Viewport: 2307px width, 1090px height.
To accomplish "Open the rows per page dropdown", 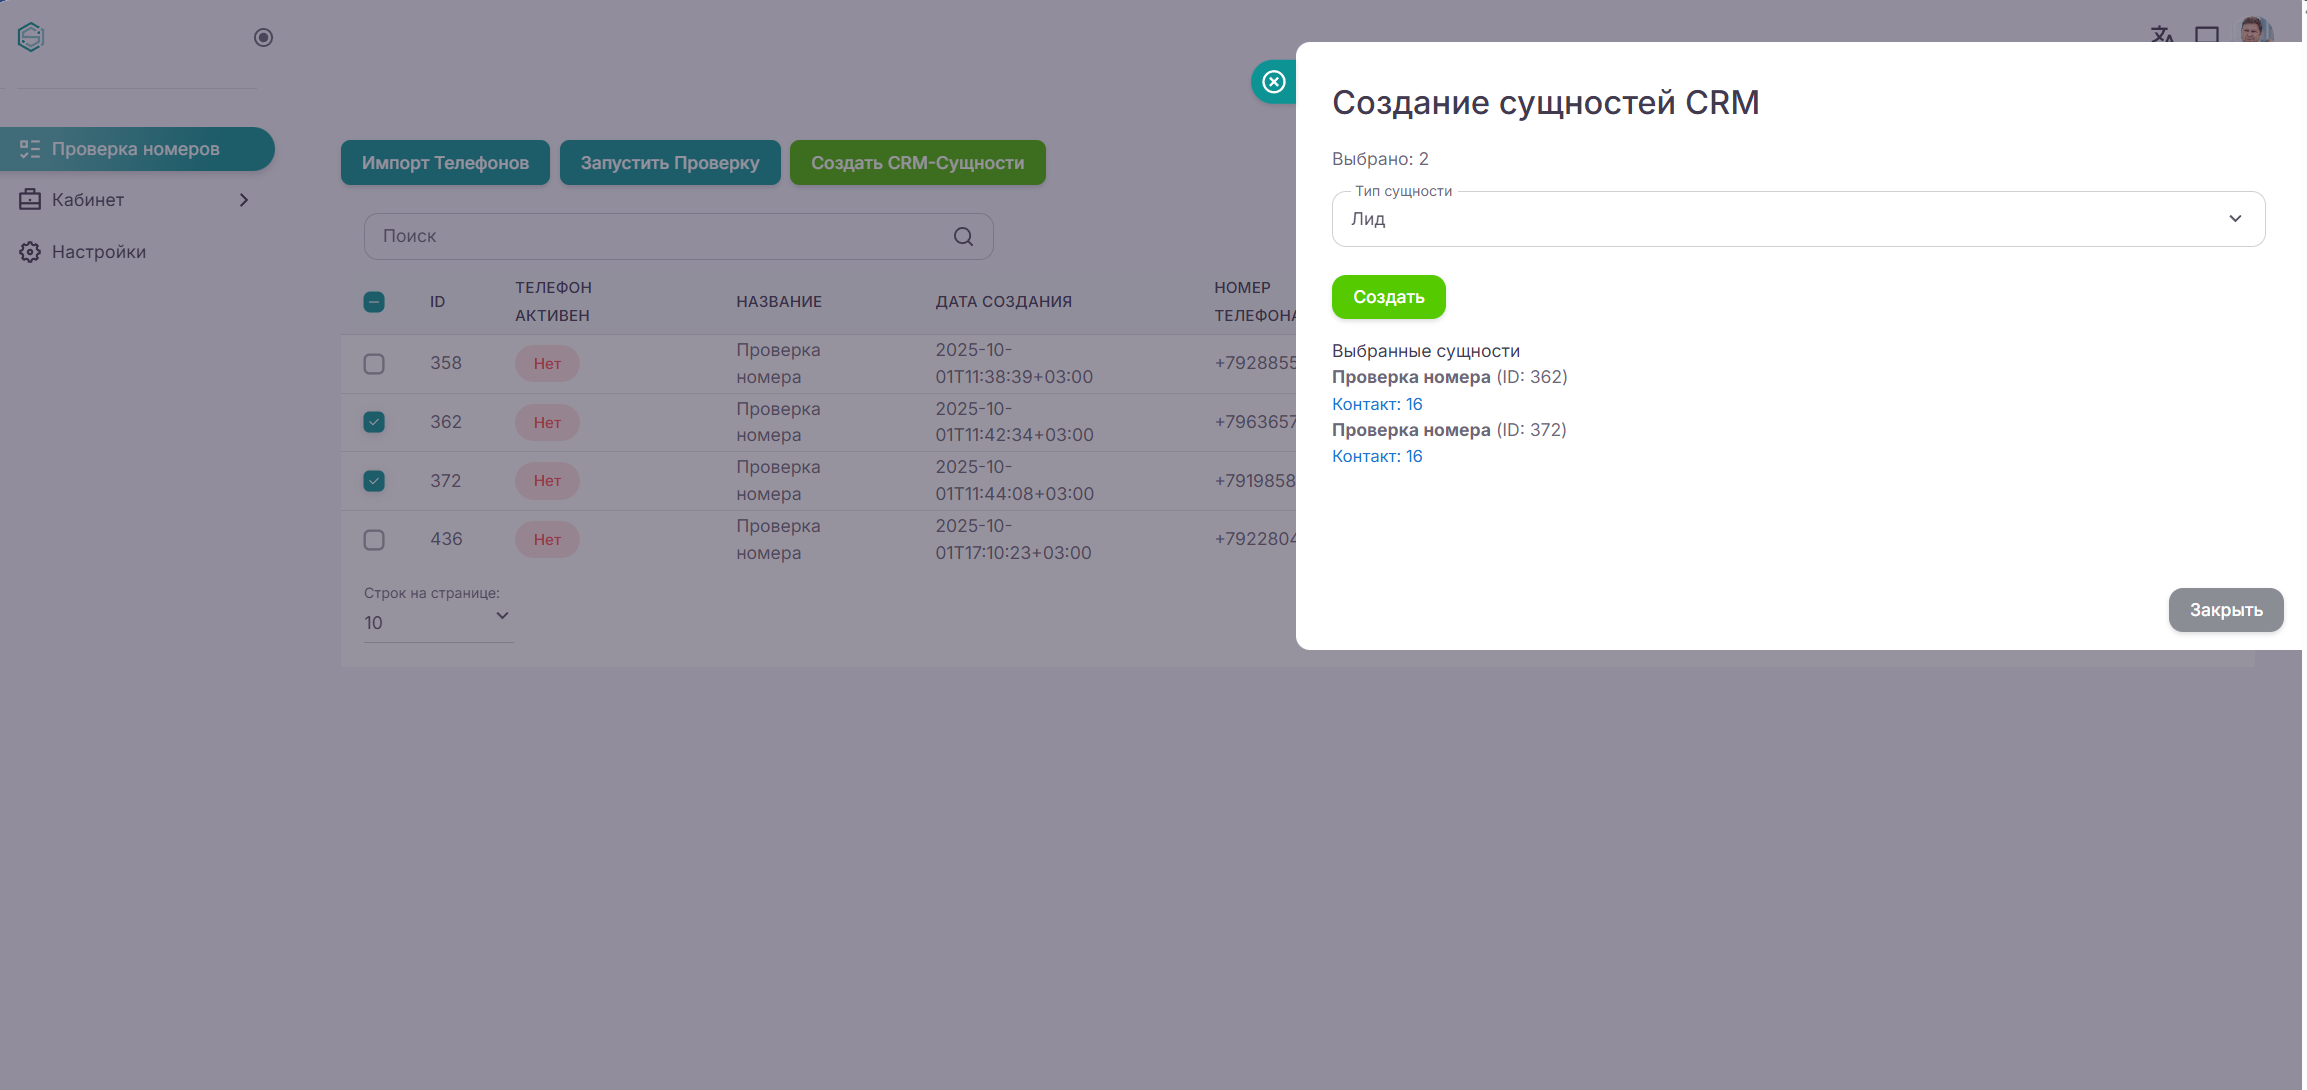I will pos(438,622).
